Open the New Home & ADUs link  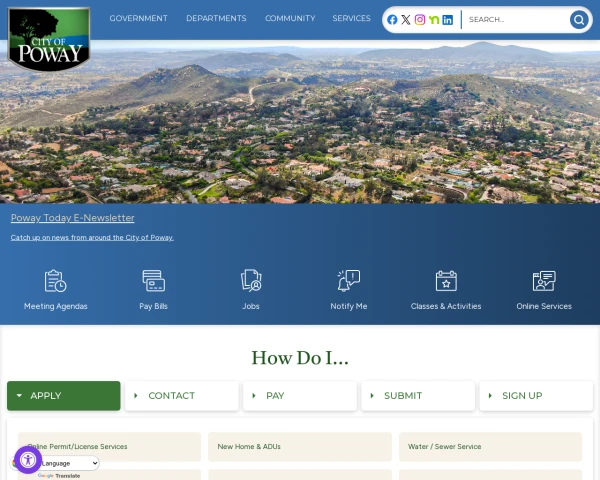tap(300, 447)
